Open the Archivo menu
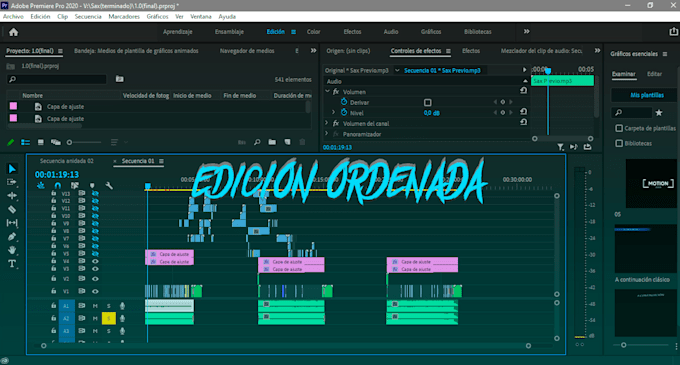Image resolution: width=680 pixels, height=365 pixels. click(13, 16)
